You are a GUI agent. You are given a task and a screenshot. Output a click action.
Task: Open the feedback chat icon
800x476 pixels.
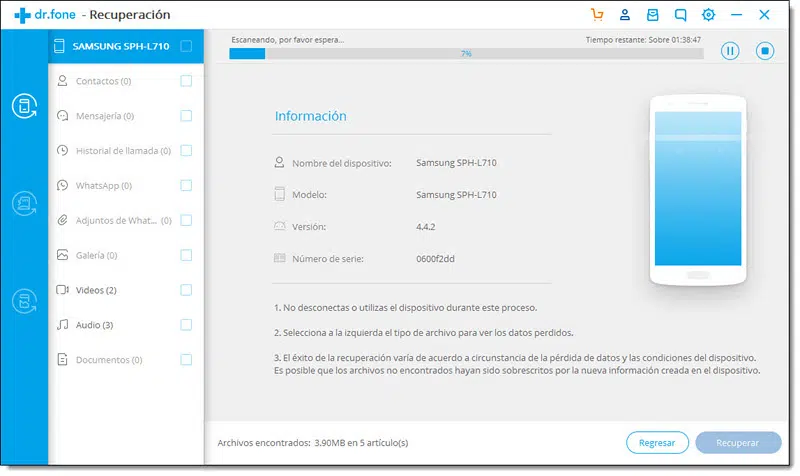(680, 15)
